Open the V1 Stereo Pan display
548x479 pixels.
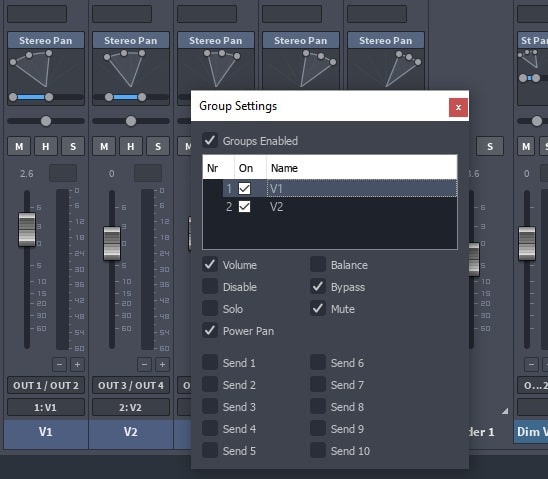point(46,69)
